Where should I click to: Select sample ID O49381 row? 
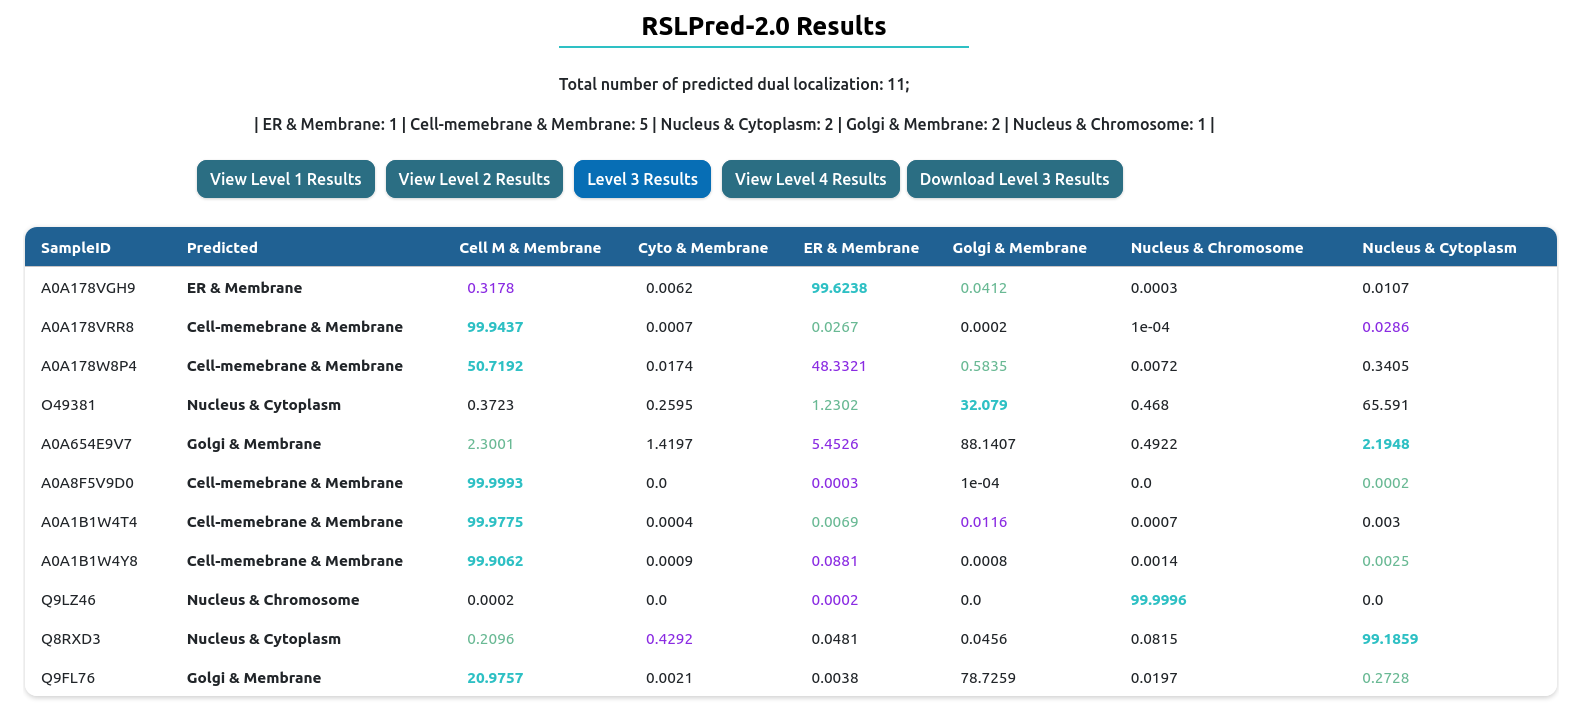point(68,405)
